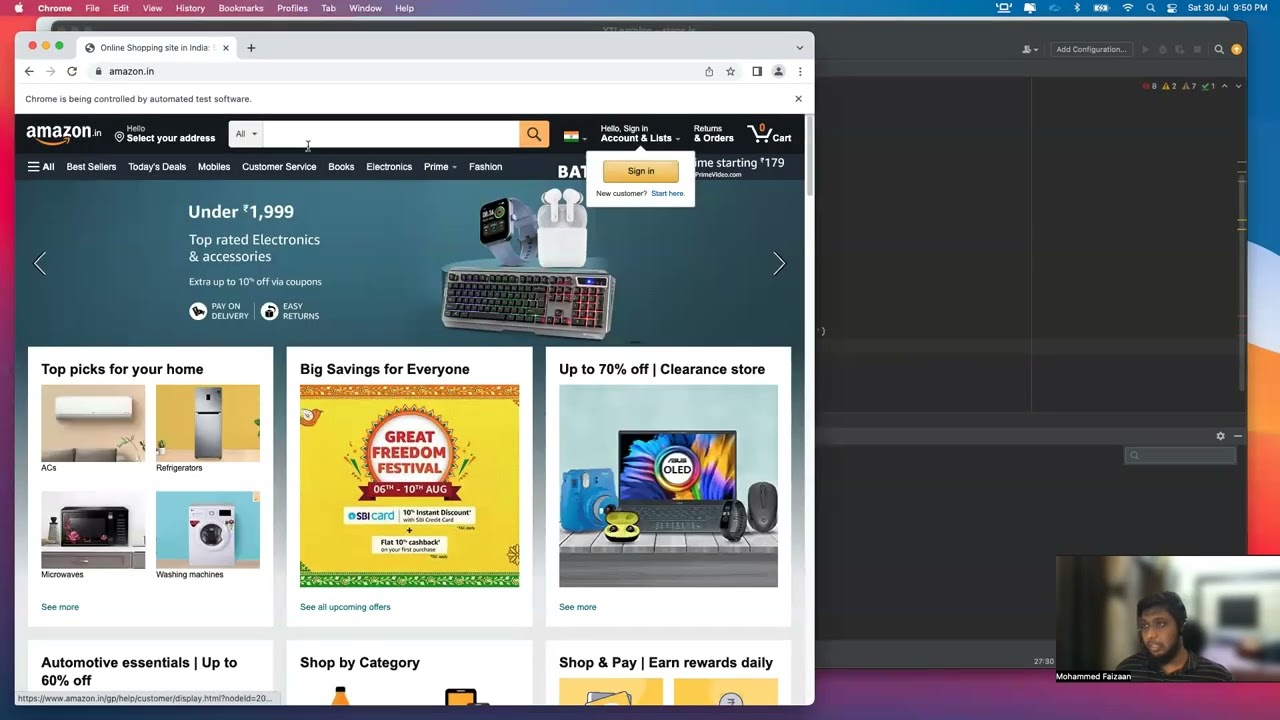The image size is (1280, 720).
Task: Open the Cart icon
Action: (x=769, y=134)
